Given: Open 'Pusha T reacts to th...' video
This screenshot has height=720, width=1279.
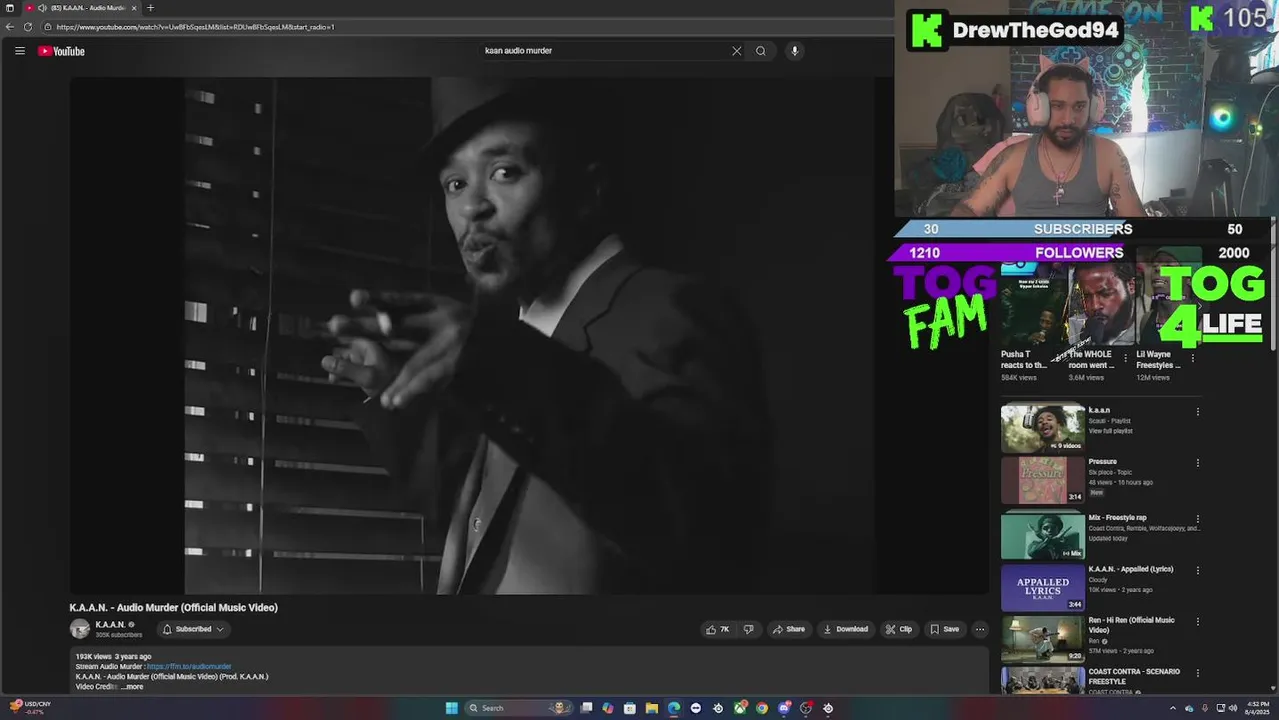Looking at the screenshot, I should click(x=1024, y=359).
